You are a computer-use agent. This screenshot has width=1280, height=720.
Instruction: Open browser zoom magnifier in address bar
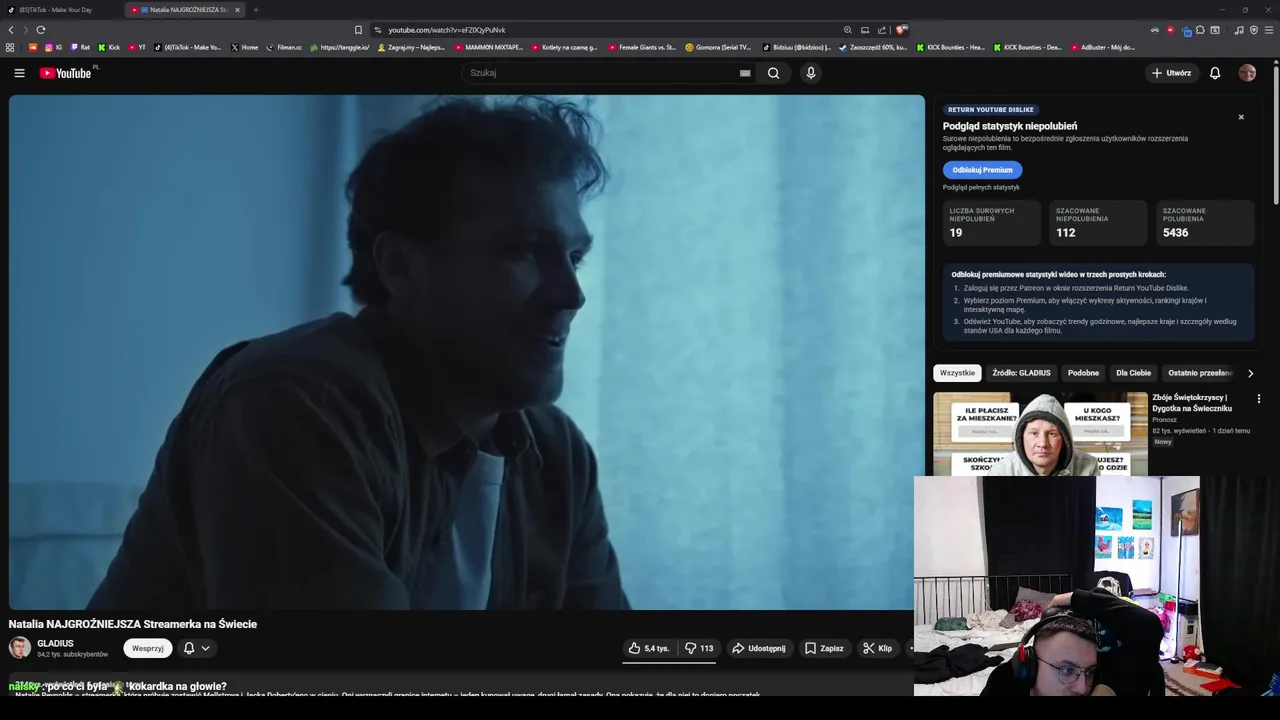[848, 30]
